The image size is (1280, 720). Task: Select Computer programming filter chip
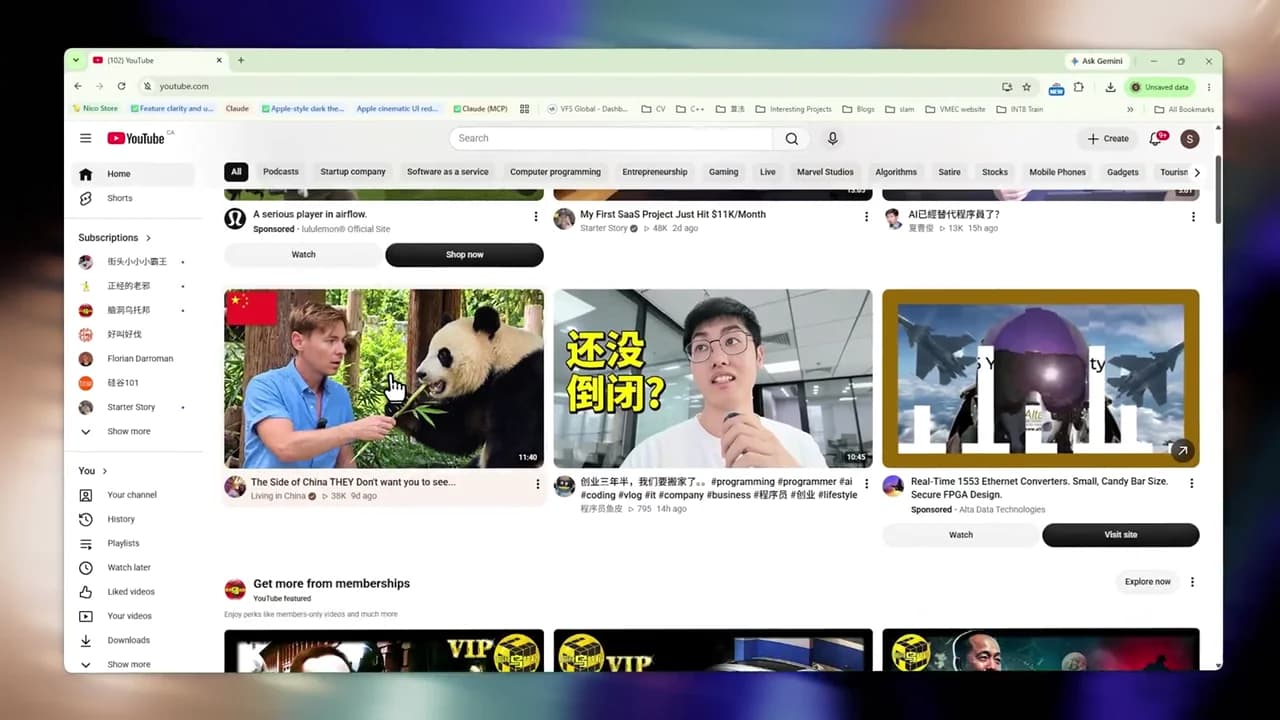tap(555, 172)
